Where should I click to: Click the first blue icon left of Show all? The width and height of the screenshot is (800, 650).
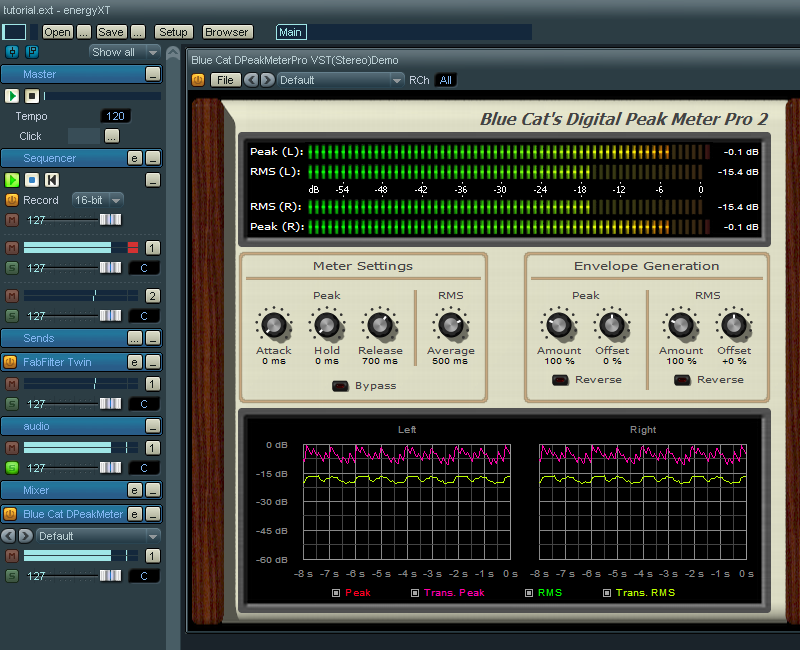coord(12,52)
